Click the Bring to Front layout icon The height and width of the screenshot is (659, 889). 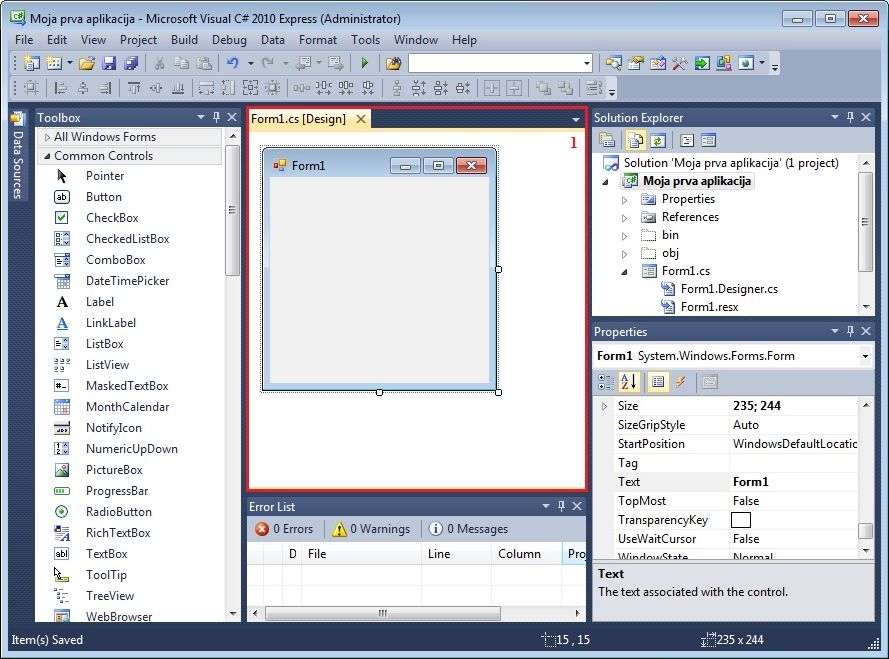[543, 88]
